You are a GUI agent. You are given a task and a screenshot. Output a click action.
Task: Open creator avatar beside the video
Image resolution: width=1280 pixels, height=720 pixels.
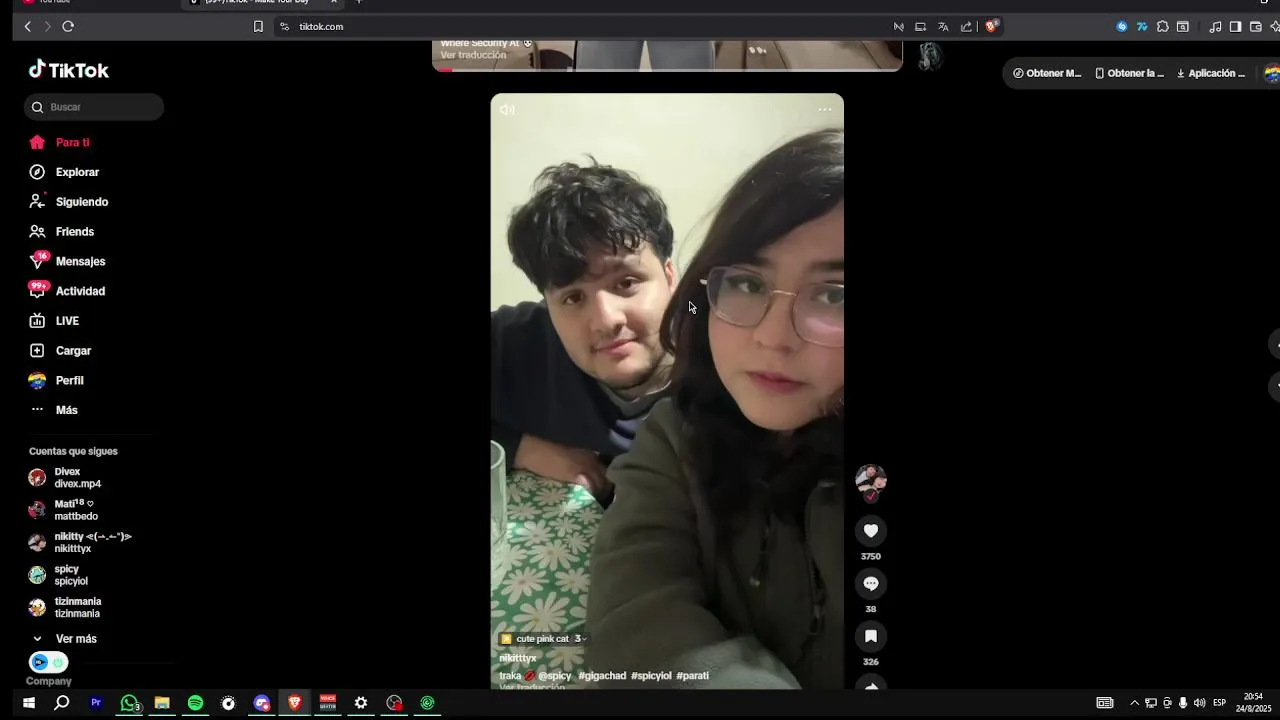click(871, 481)
